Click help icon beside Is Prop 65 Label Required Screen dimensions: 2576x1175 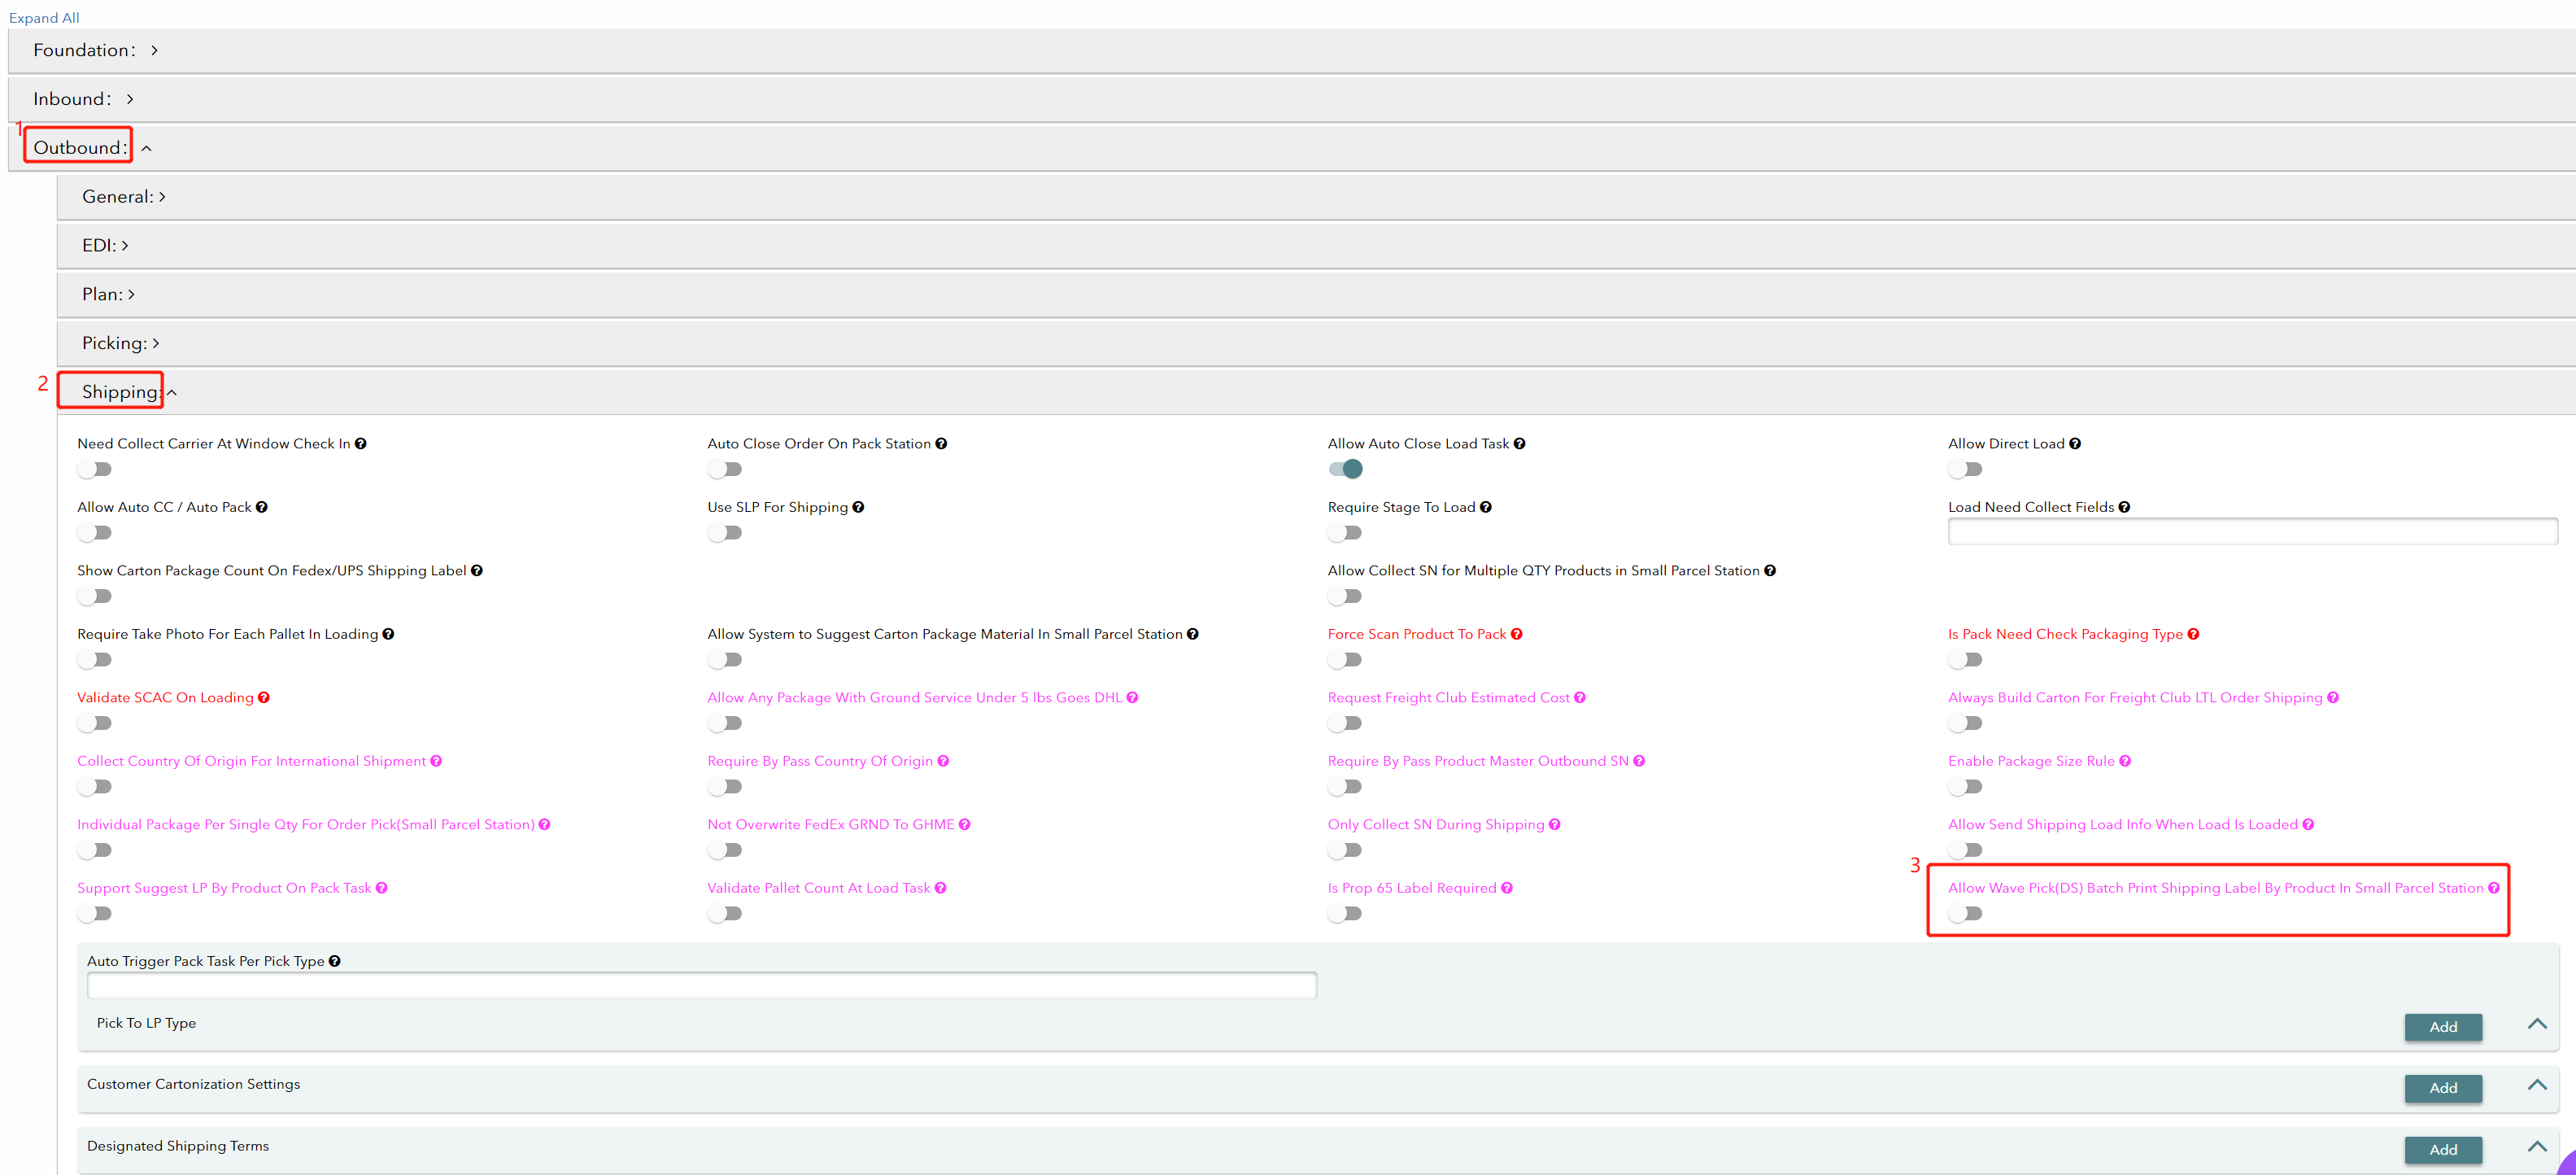(x=1507, y=888)
